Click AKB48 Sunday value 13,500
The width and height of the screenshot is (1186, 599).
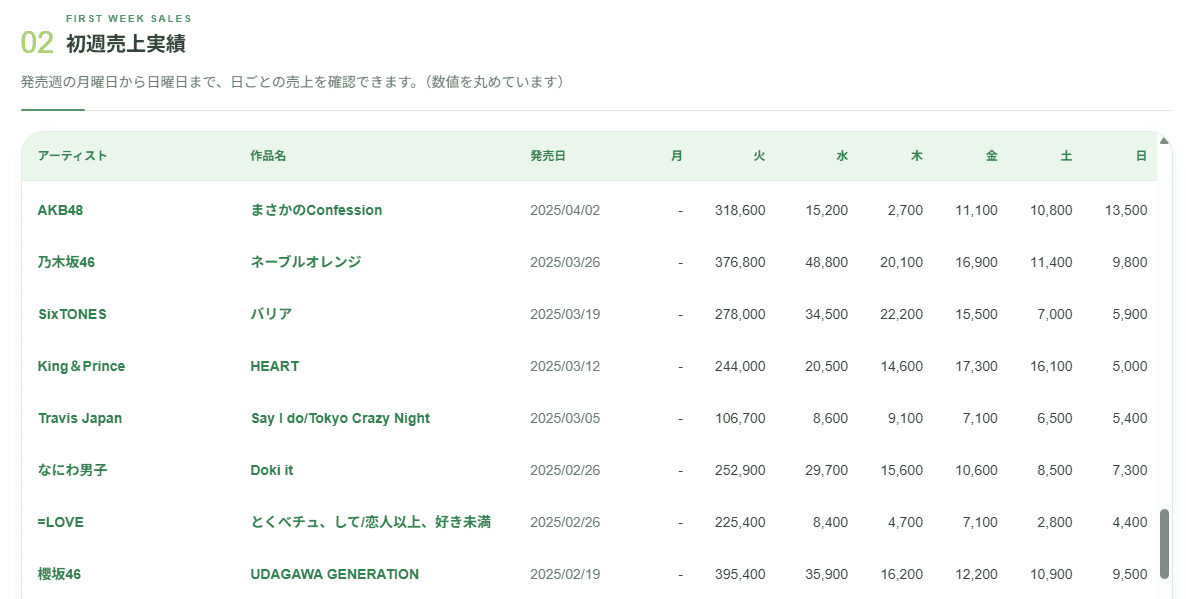point(1126,210)
